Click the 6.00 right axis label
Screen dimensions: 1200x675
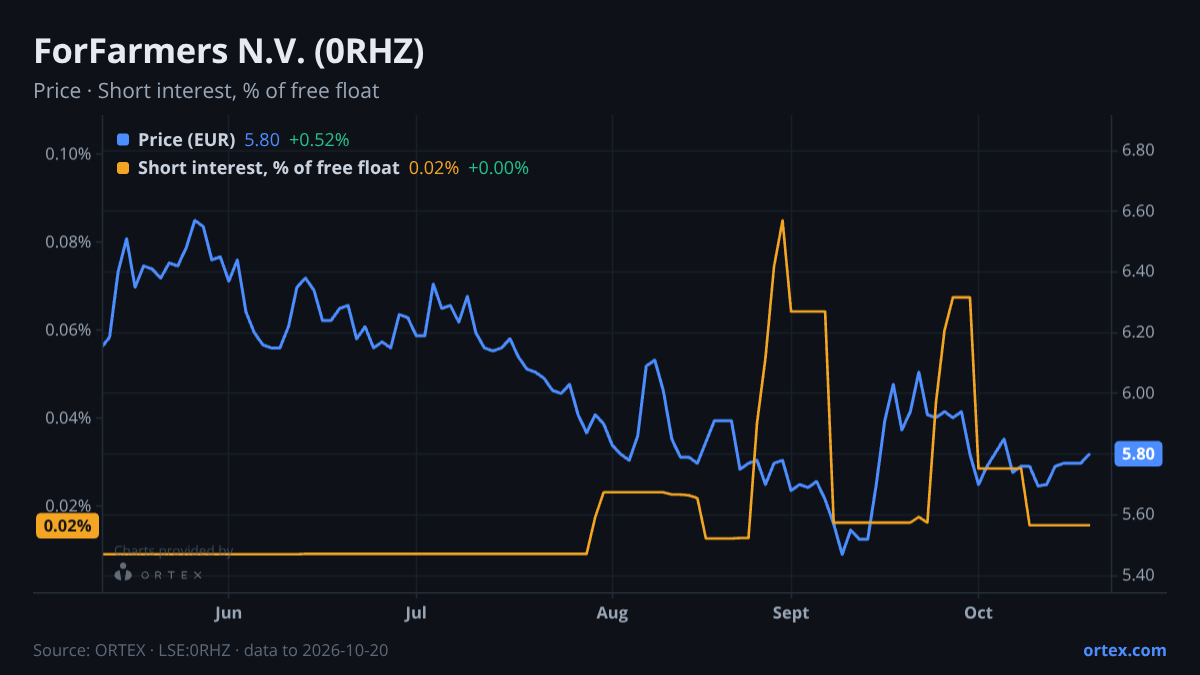coord(1139,393)
